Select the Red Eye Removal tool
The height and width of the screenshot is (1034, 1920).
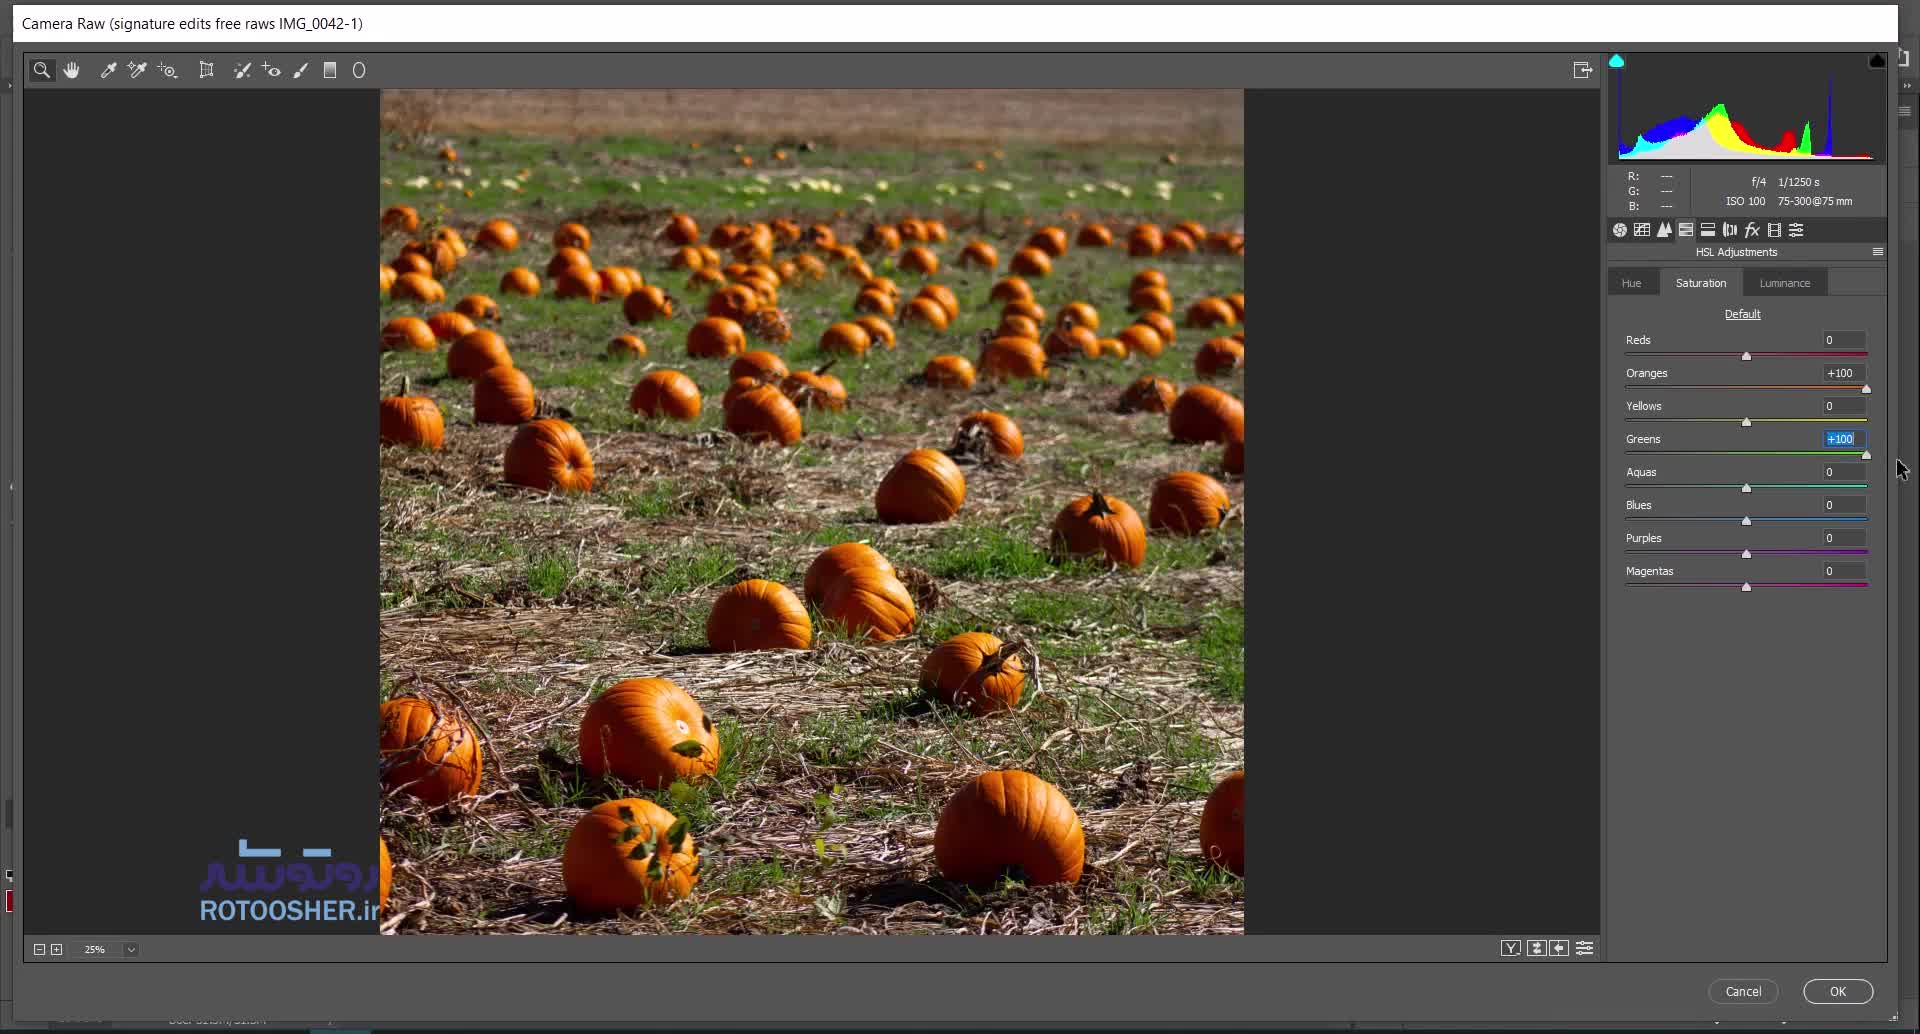(x=271, y=70)
